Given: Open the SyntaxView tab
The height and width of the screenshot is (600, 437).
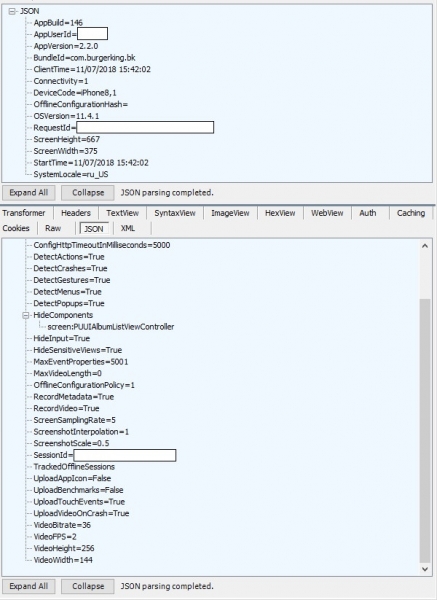Looking at the screenshot, I should point(175,213).
